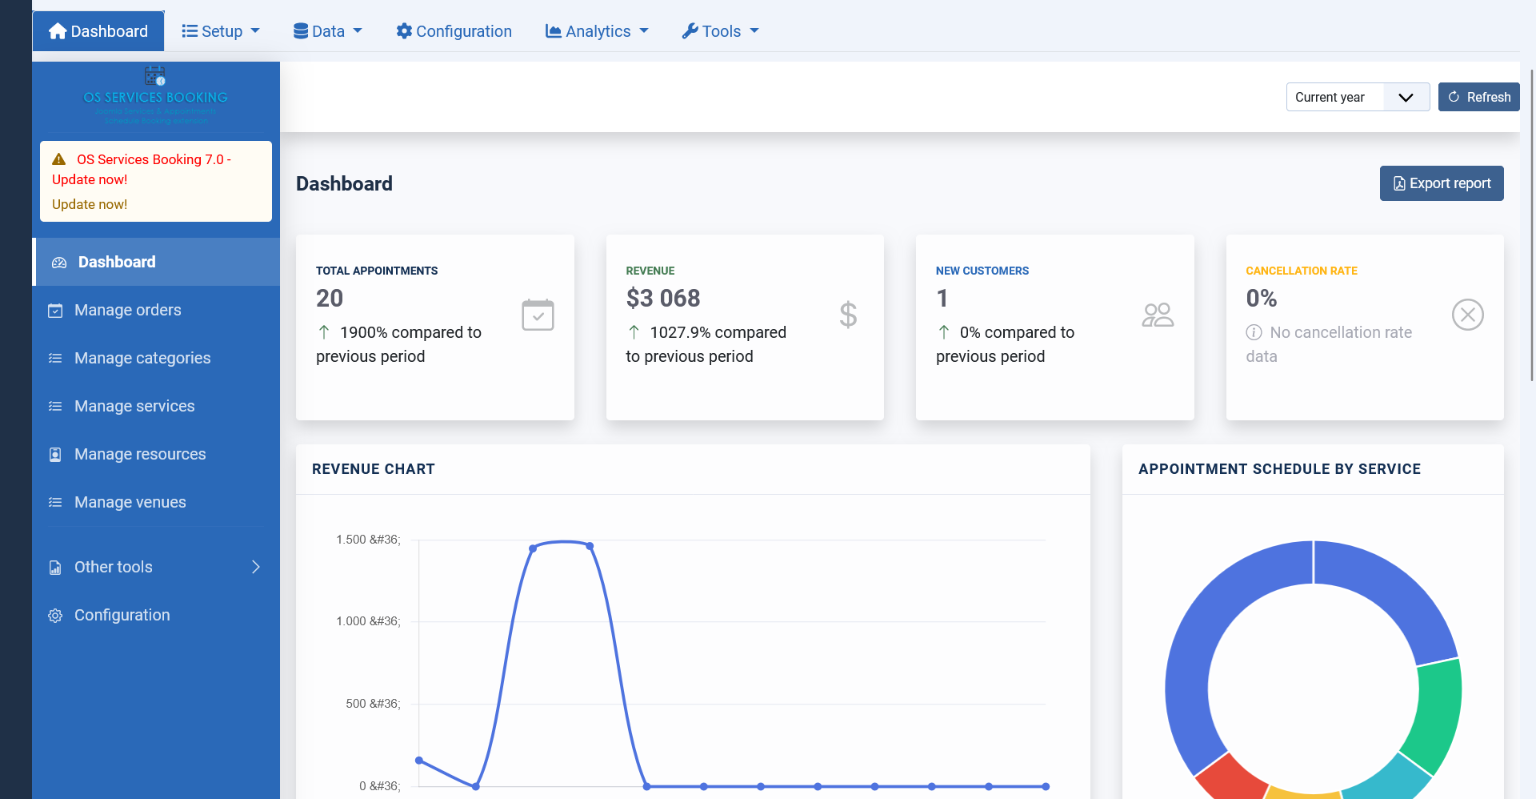Screen dimensions: 1536x799
Task: Click the revenue value $3 068
Action: (663, 298)
